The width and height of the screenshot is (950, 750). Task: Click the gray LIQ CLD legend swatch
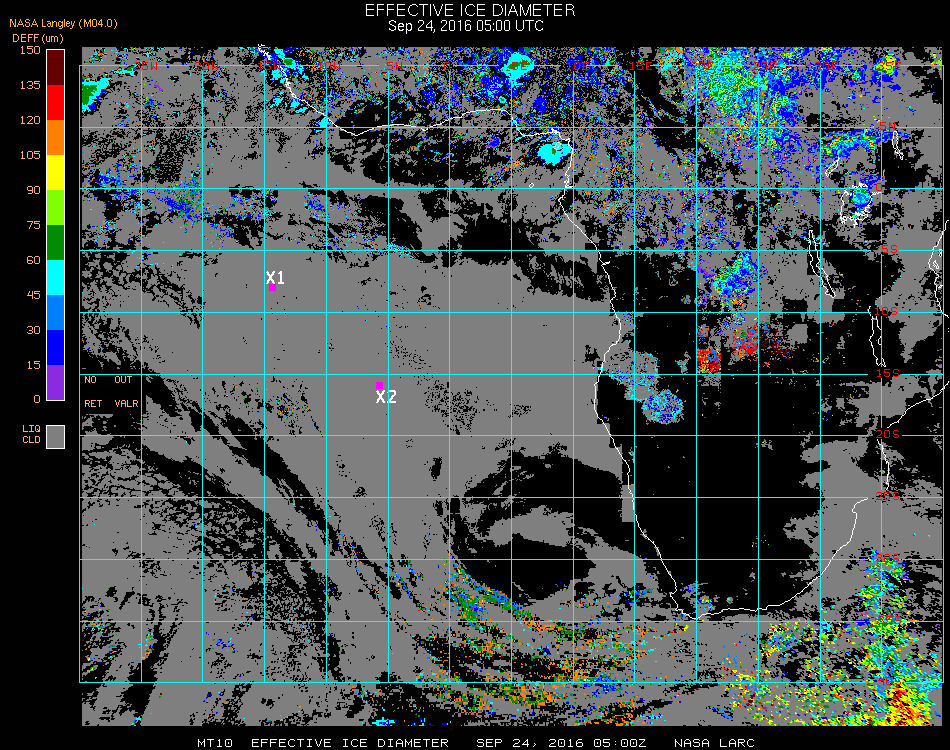56,437
